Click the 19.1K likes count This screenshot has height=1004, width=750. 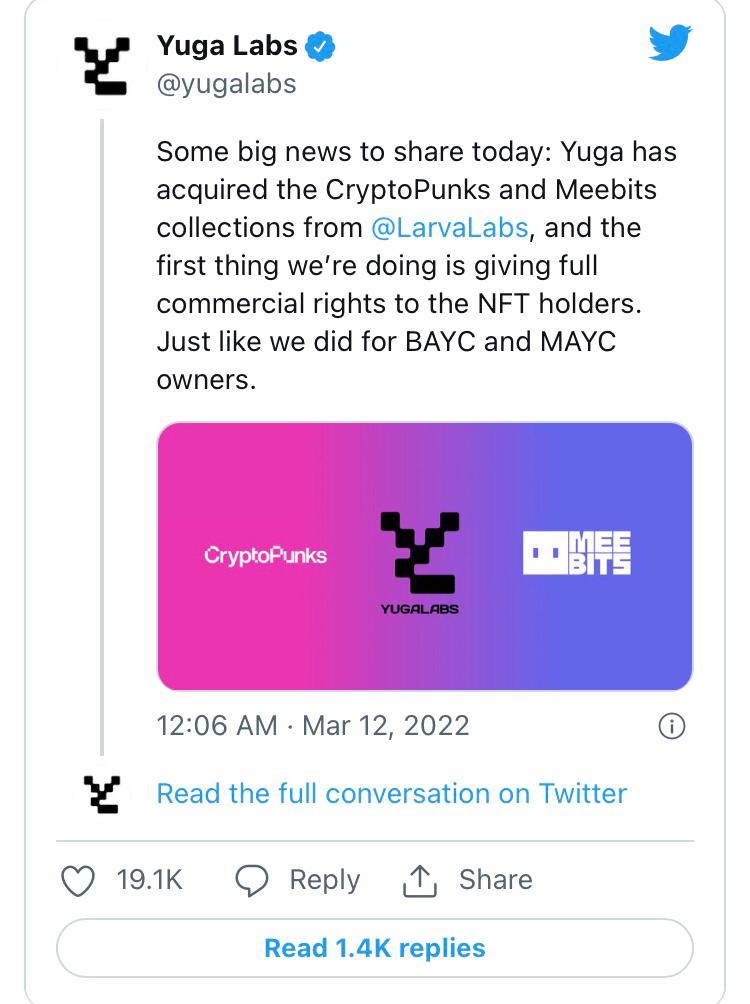pos(149,880)
